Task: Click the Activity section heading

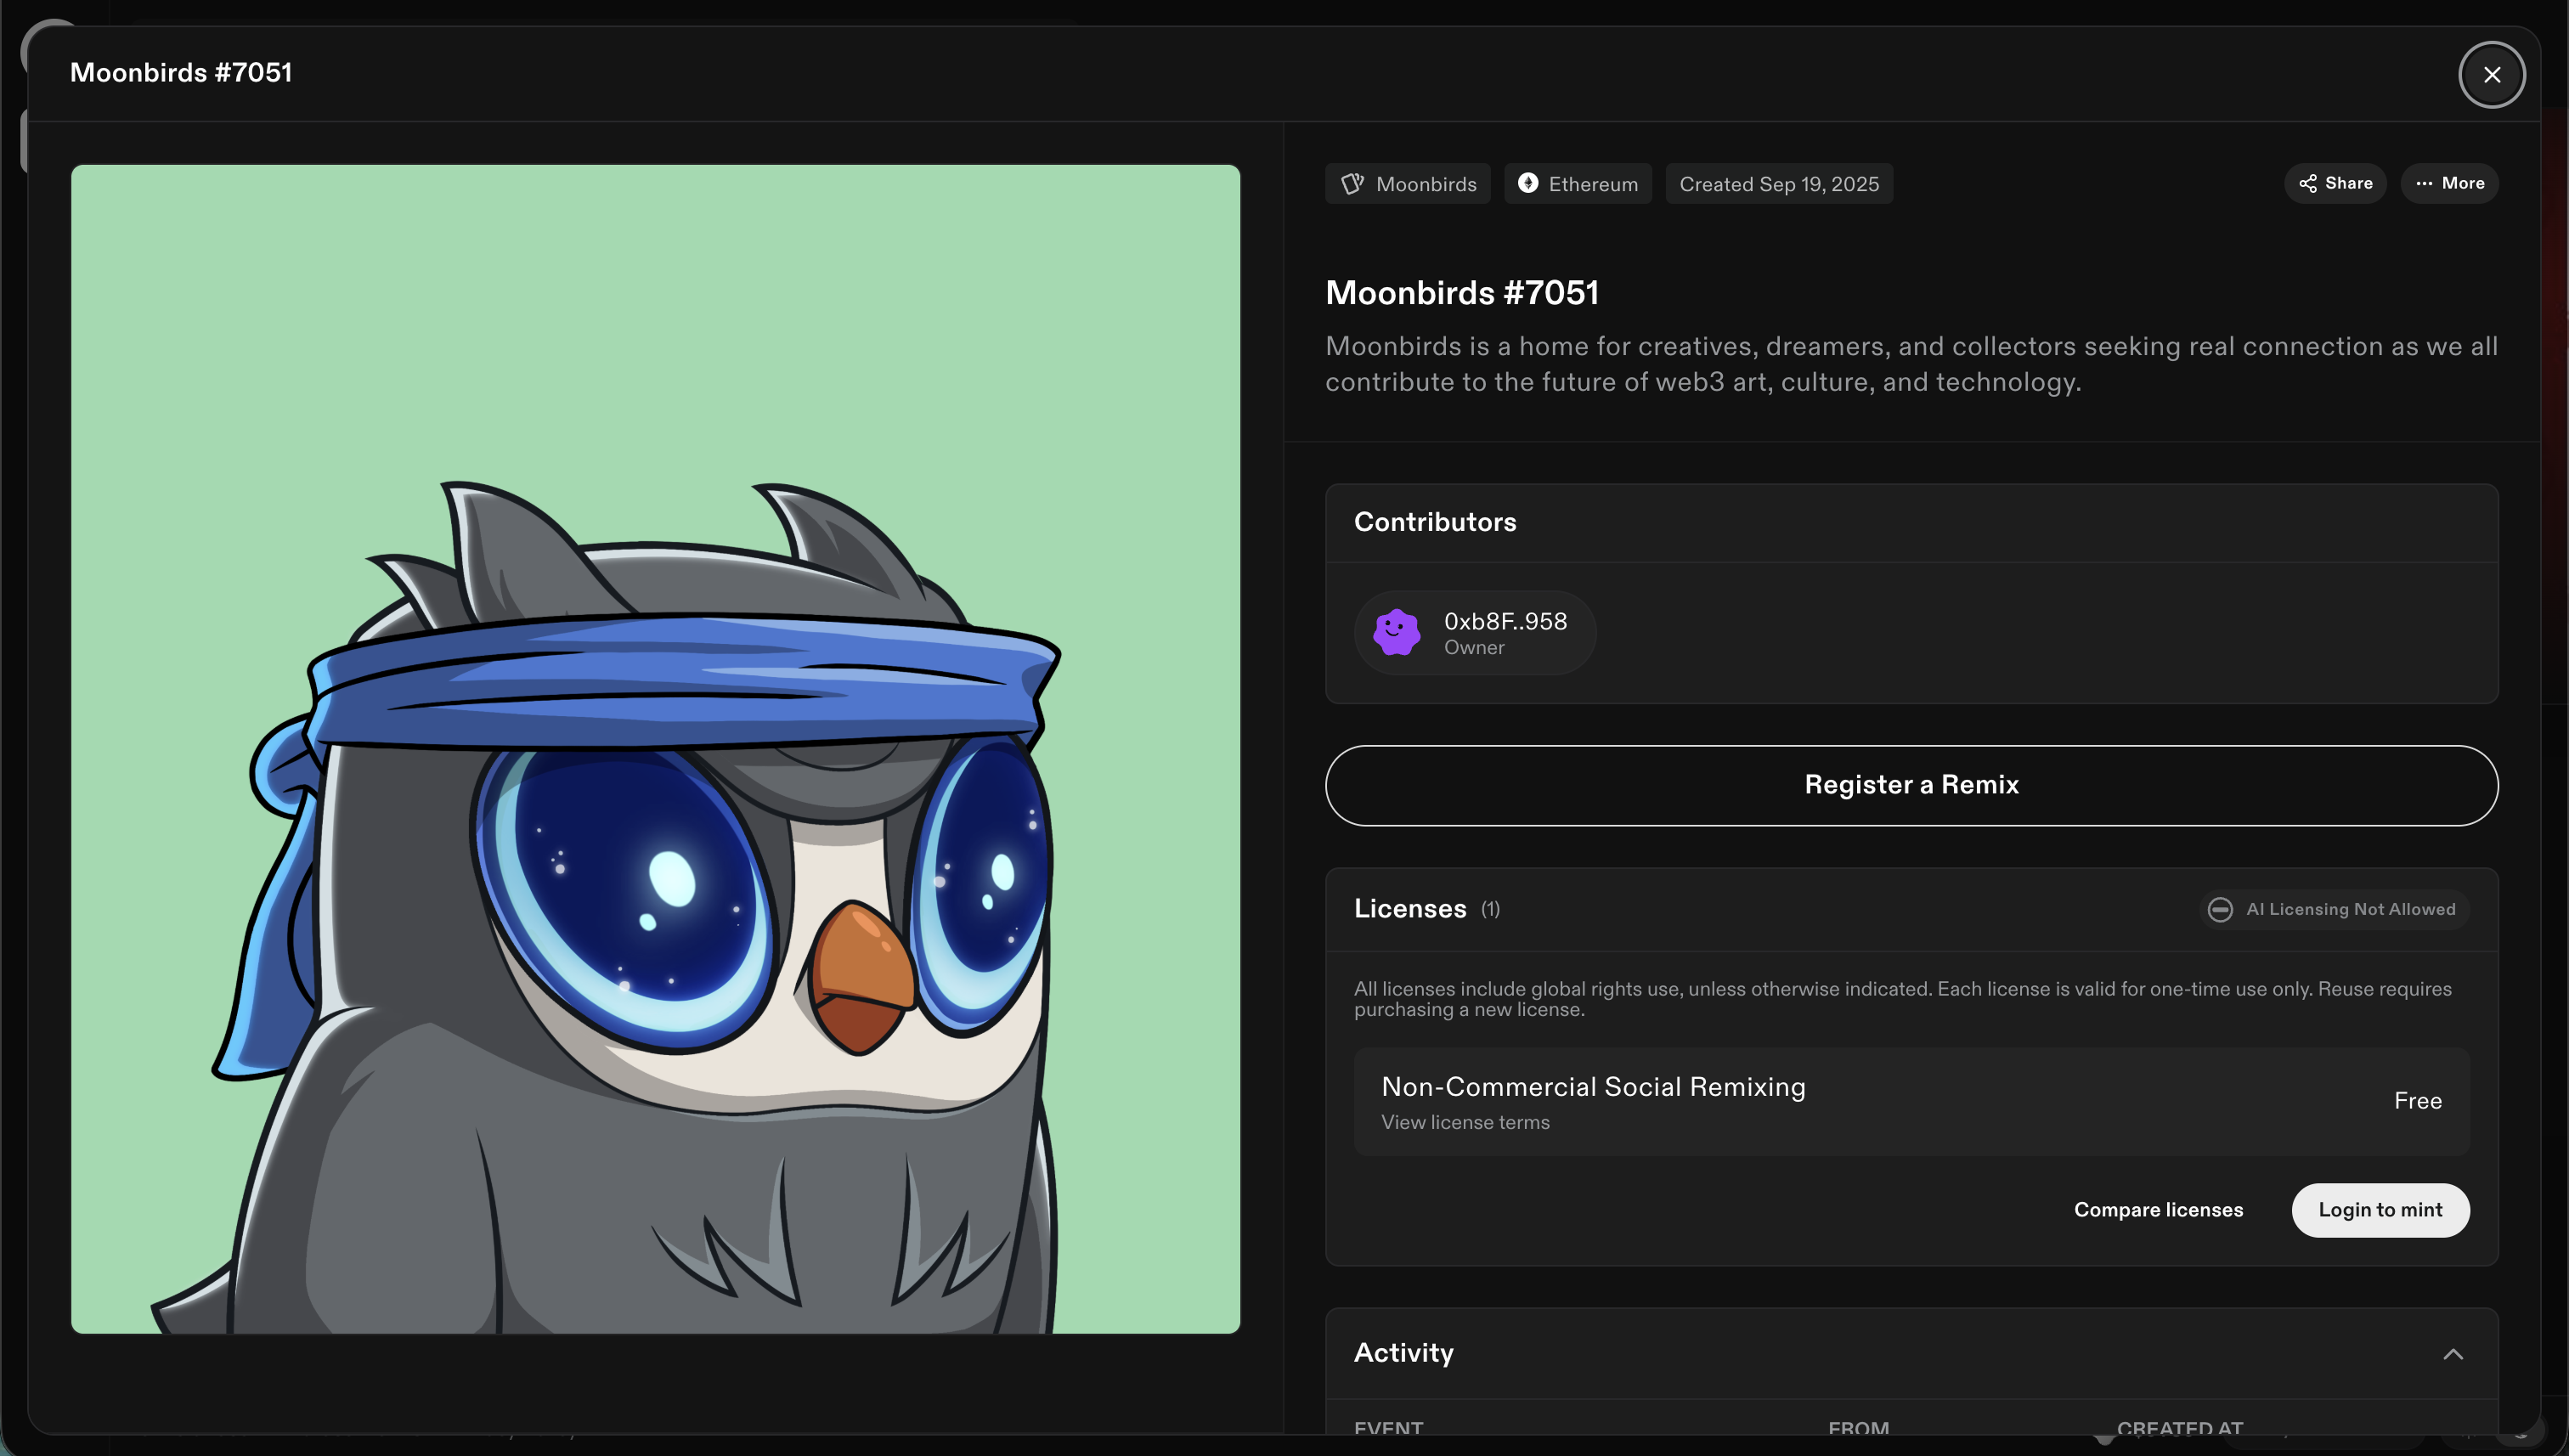Action: click(1404, 1353)
